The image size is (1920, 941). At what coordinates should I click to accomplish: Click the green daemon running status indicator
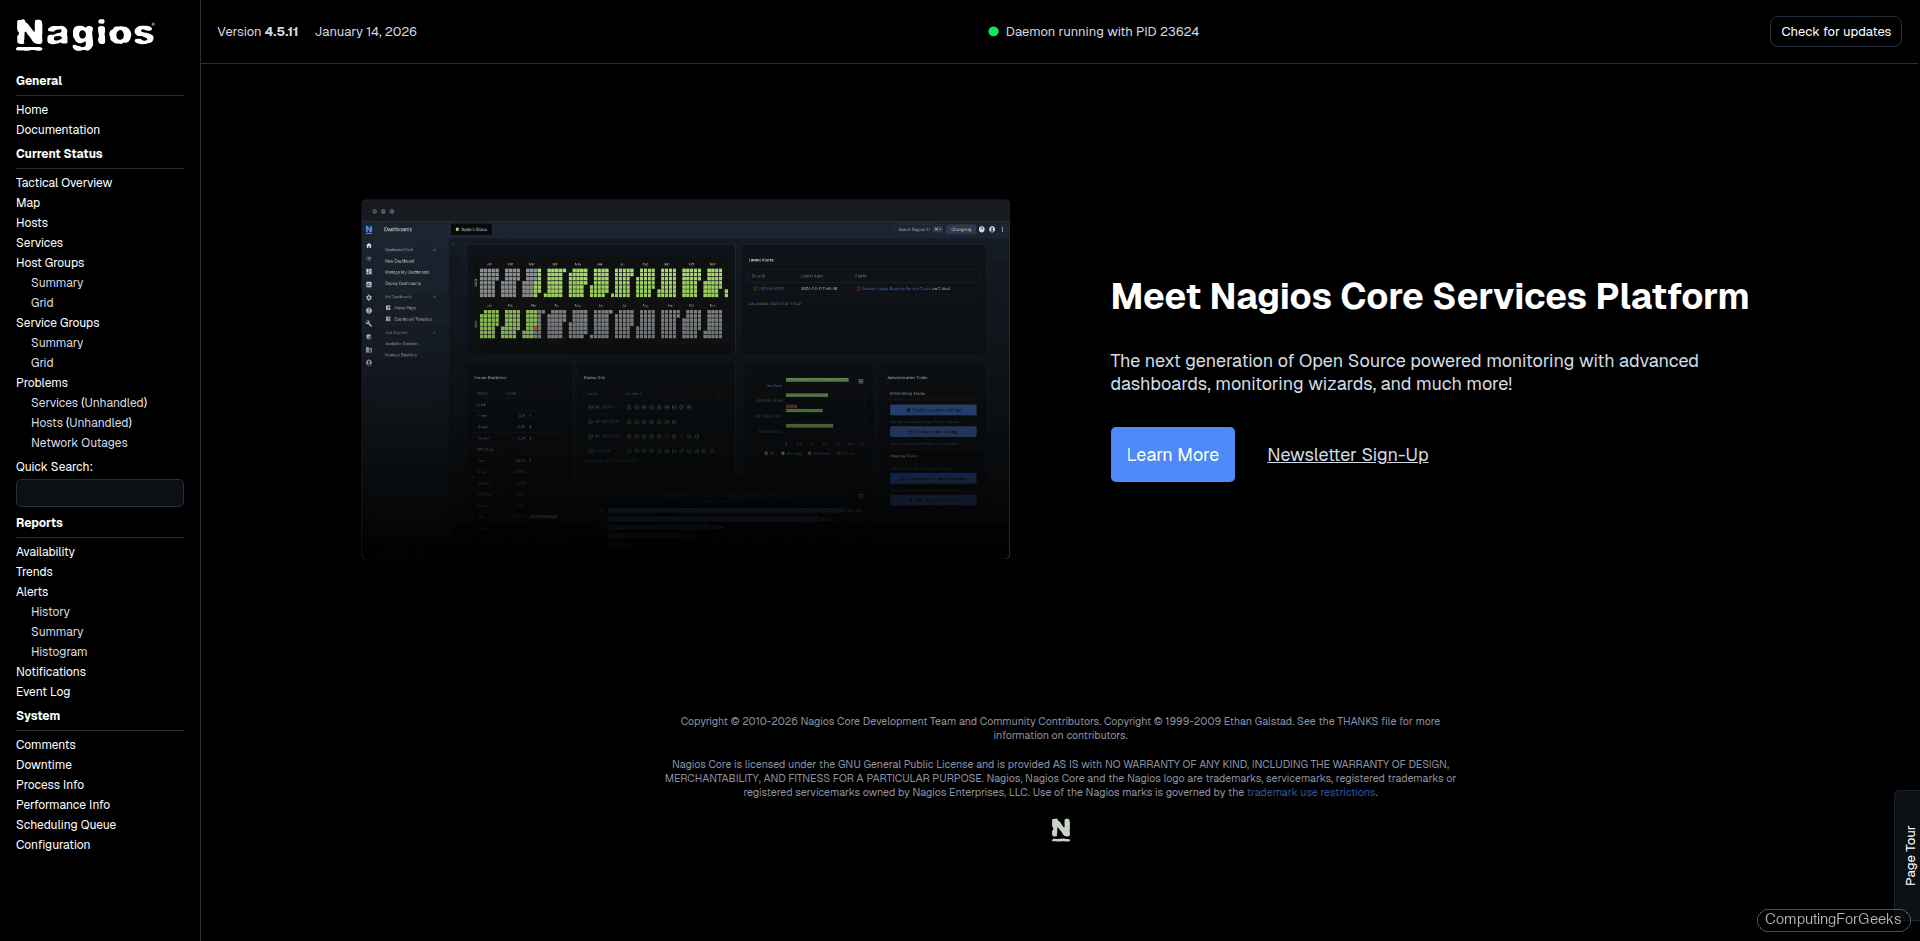[993, 31]
